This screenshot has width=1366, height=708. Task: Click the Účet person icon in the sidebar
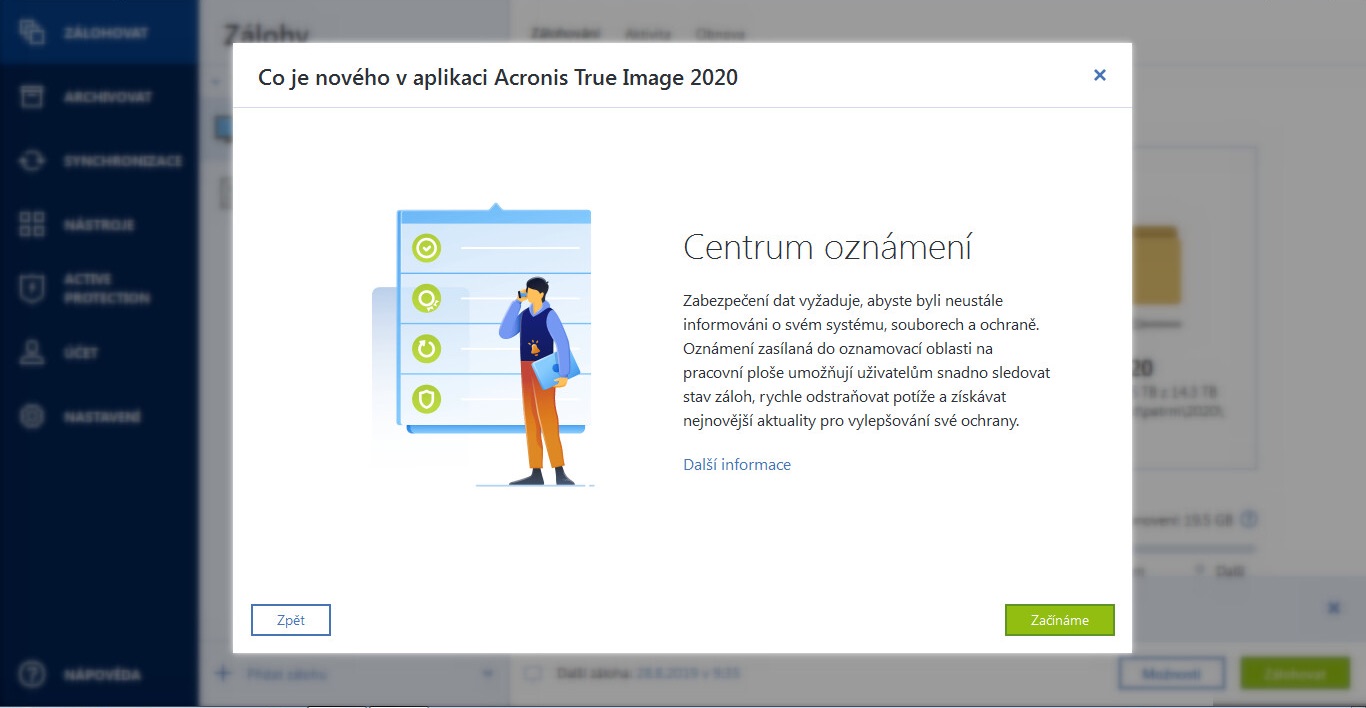32,352
